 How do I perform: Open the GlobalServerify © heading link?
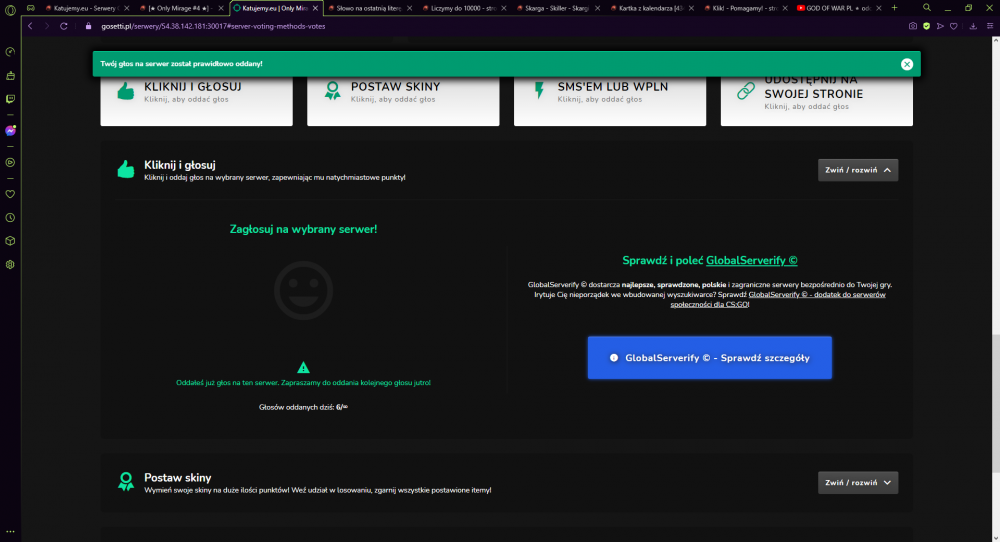[751, 260]
